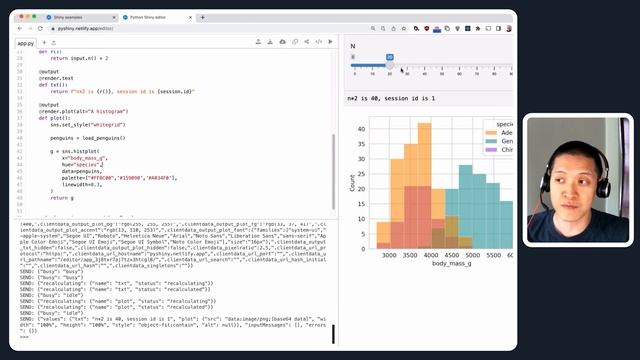Screen dimensions: 640x360
Task: Click the zoom magnifier icon in address bar
Action: [x=373, y=29]
